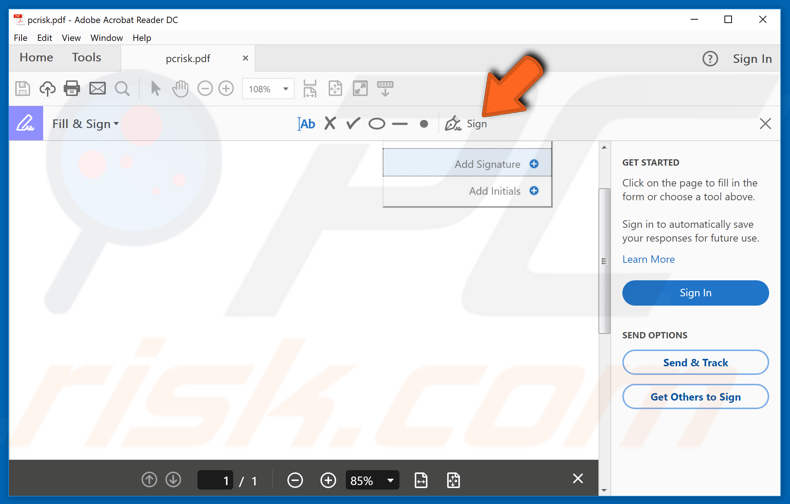Viewport: 790px width, 504px height.
Task: Click the purple Fill & Sign pen icon
Action: click(26, 123)
